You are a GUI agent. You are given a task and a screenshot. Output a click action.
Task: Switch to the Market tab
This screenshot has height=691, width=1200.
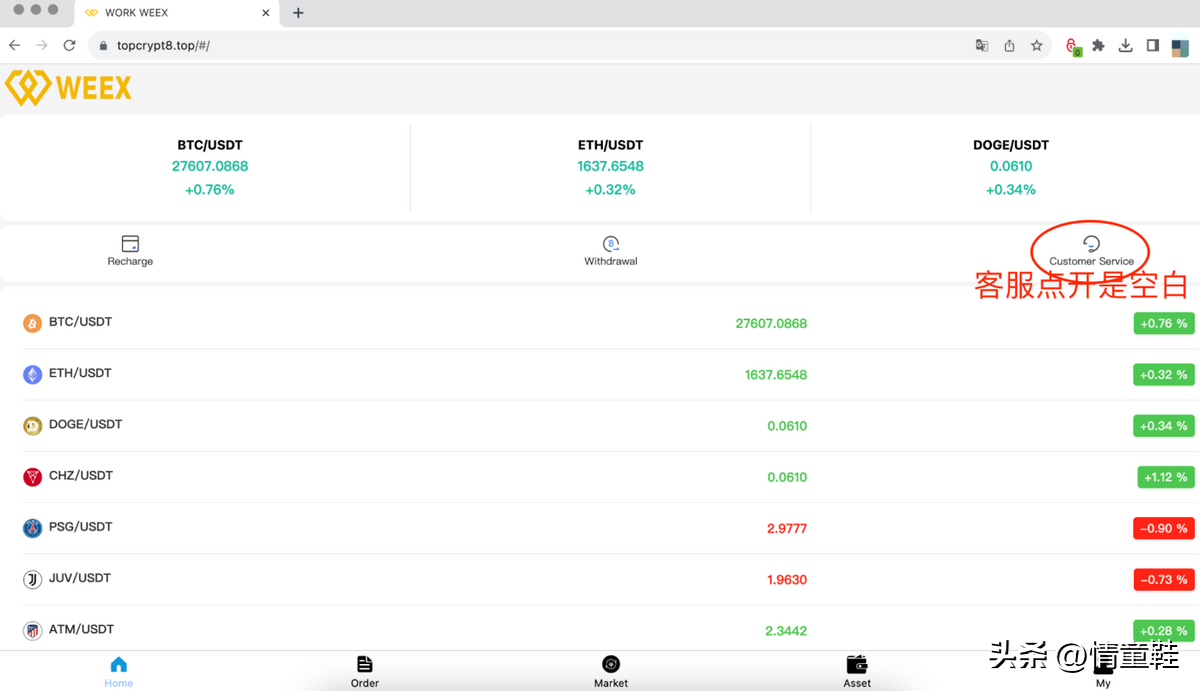(x=611, y=671)
